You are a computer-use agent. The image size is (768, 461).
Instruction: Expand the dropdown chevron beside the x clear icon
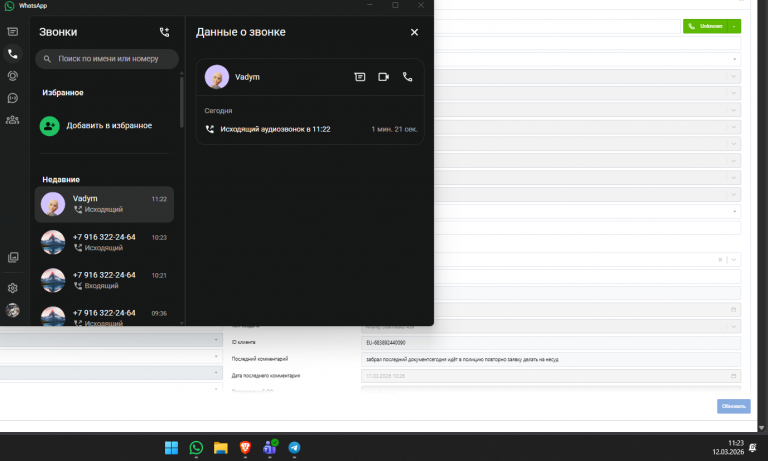[734, 260]
